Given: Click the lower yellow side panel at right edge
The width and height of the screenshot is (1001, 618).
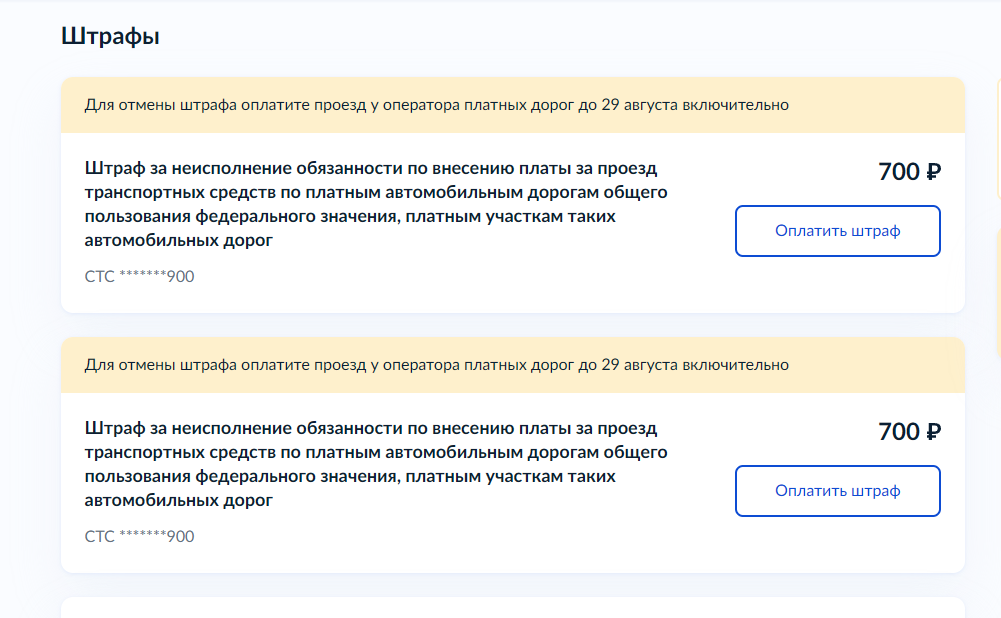Looking at the screenshot, I should [x=998, y=292].
